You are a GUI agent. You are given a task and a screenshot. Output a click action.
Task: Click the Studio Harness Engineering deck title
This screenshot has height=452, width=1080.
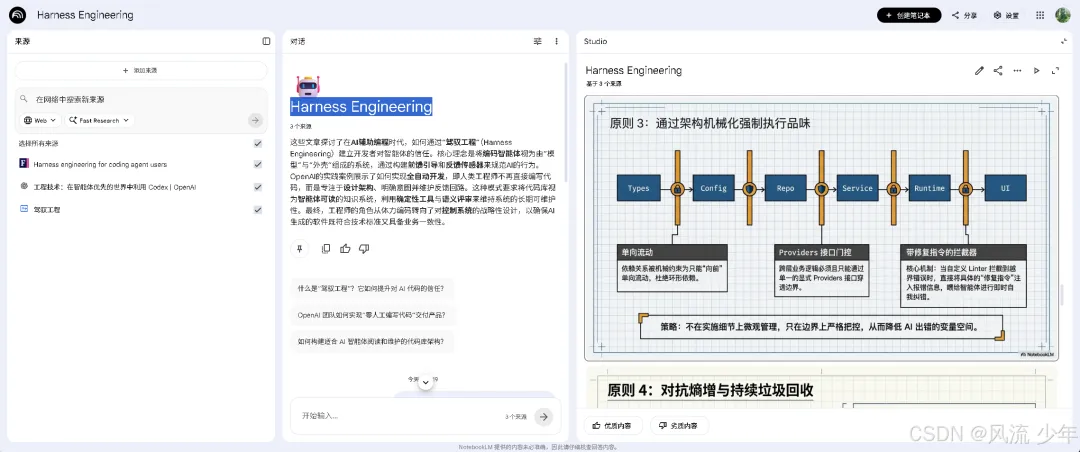(x=634, y=70)
